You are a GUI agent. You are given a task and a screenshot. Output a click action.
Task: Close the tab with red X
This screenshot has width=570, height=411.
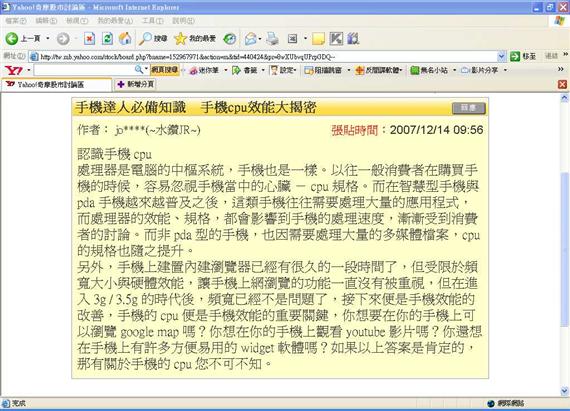point(562,84)
